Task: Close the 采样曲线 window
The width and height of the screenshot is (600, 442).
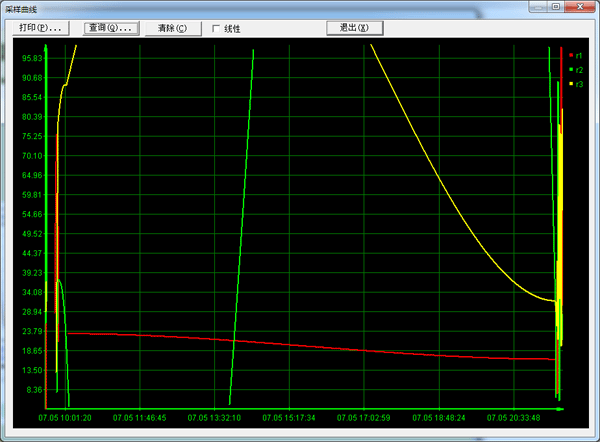Action: (x=580, y=7)
